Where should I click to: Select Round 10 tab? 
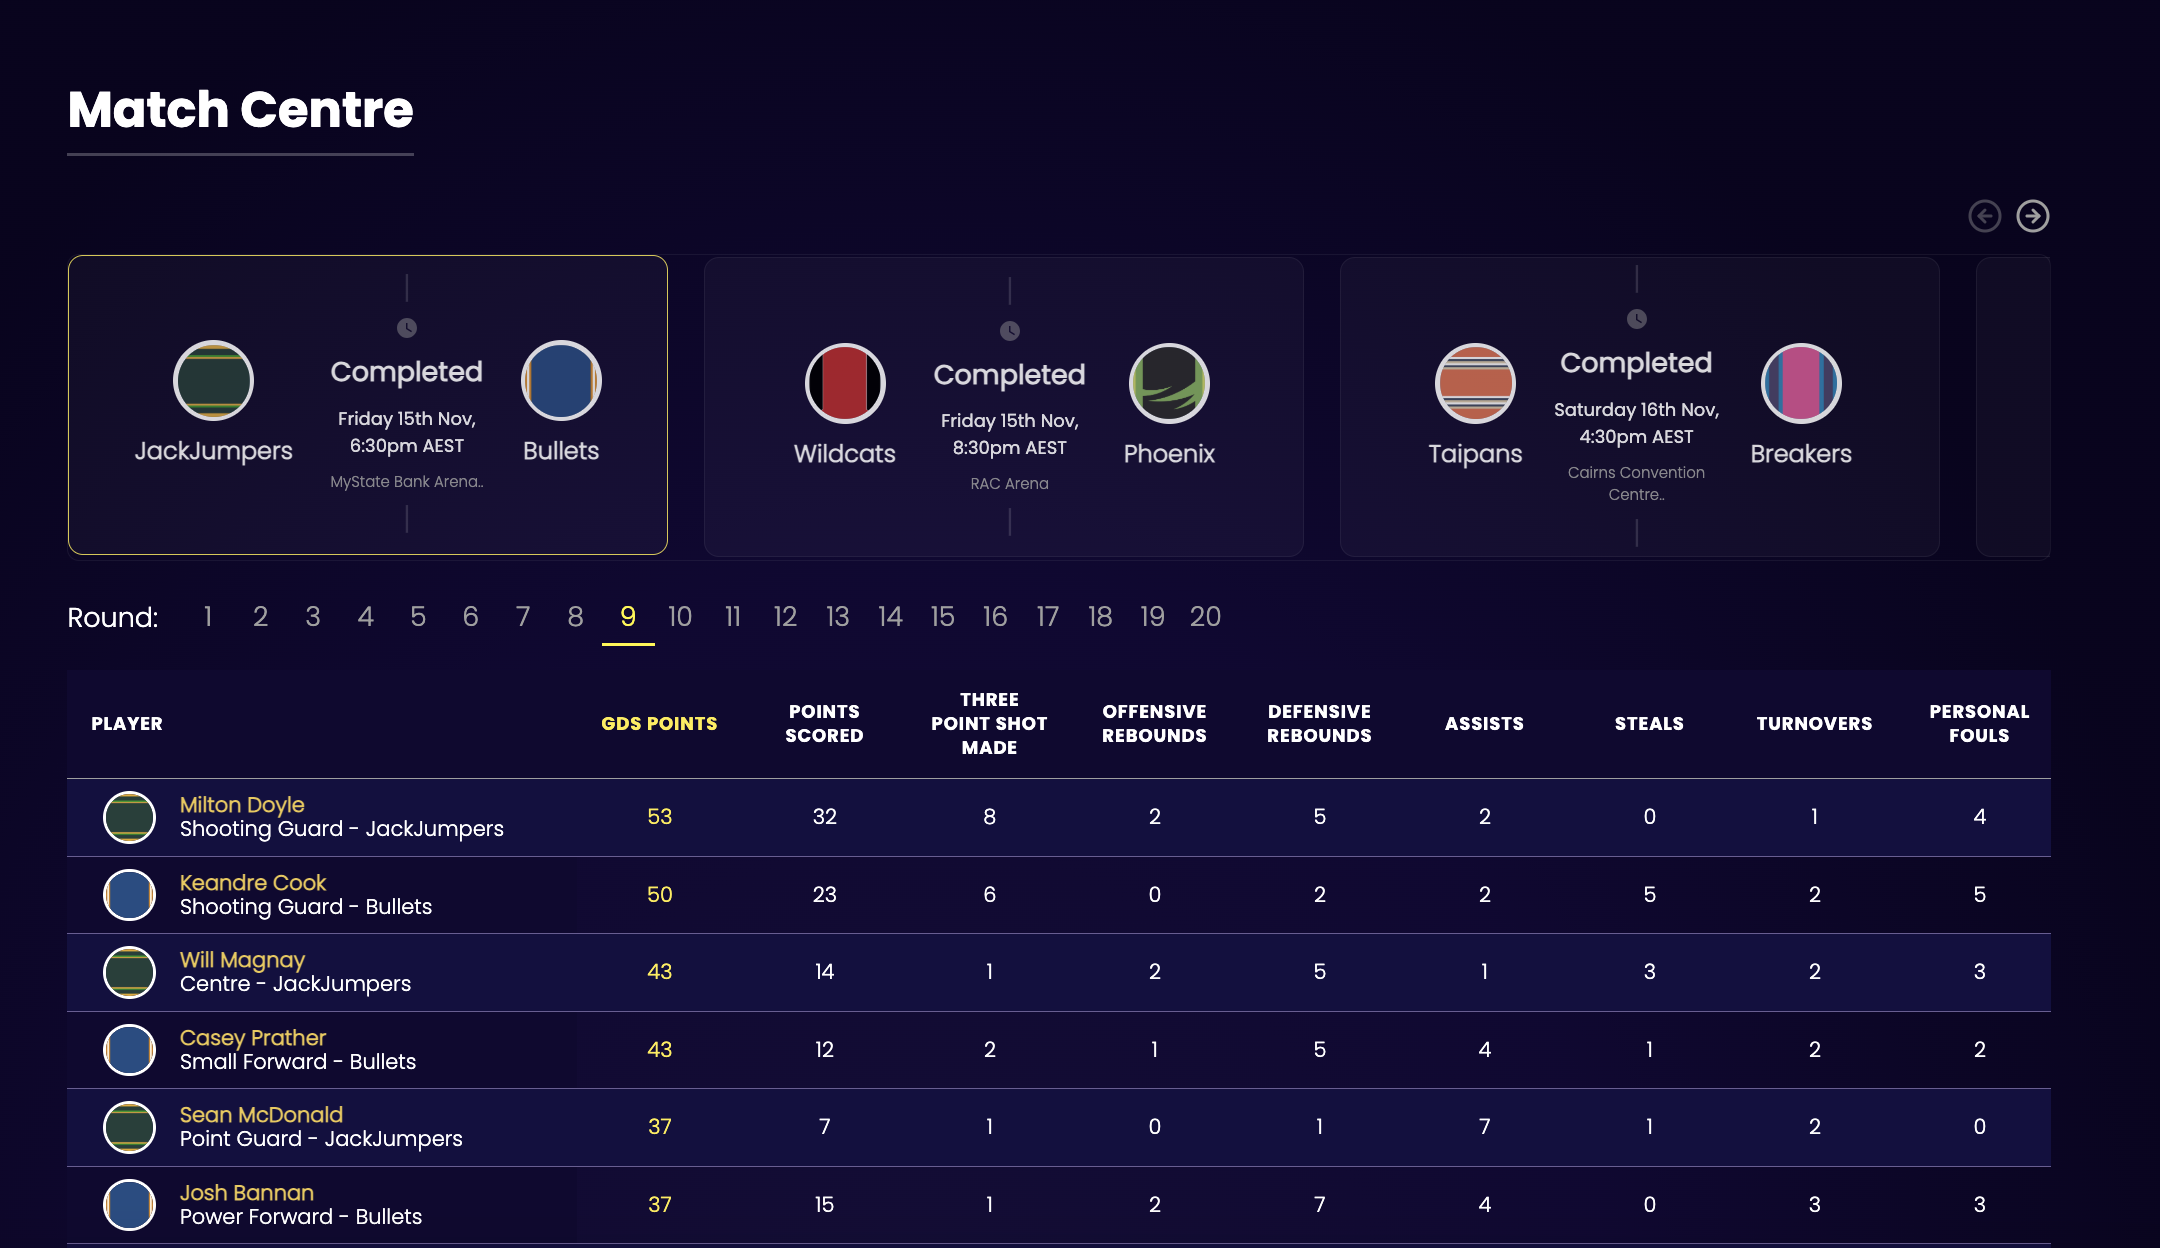(x=680, y=617)
